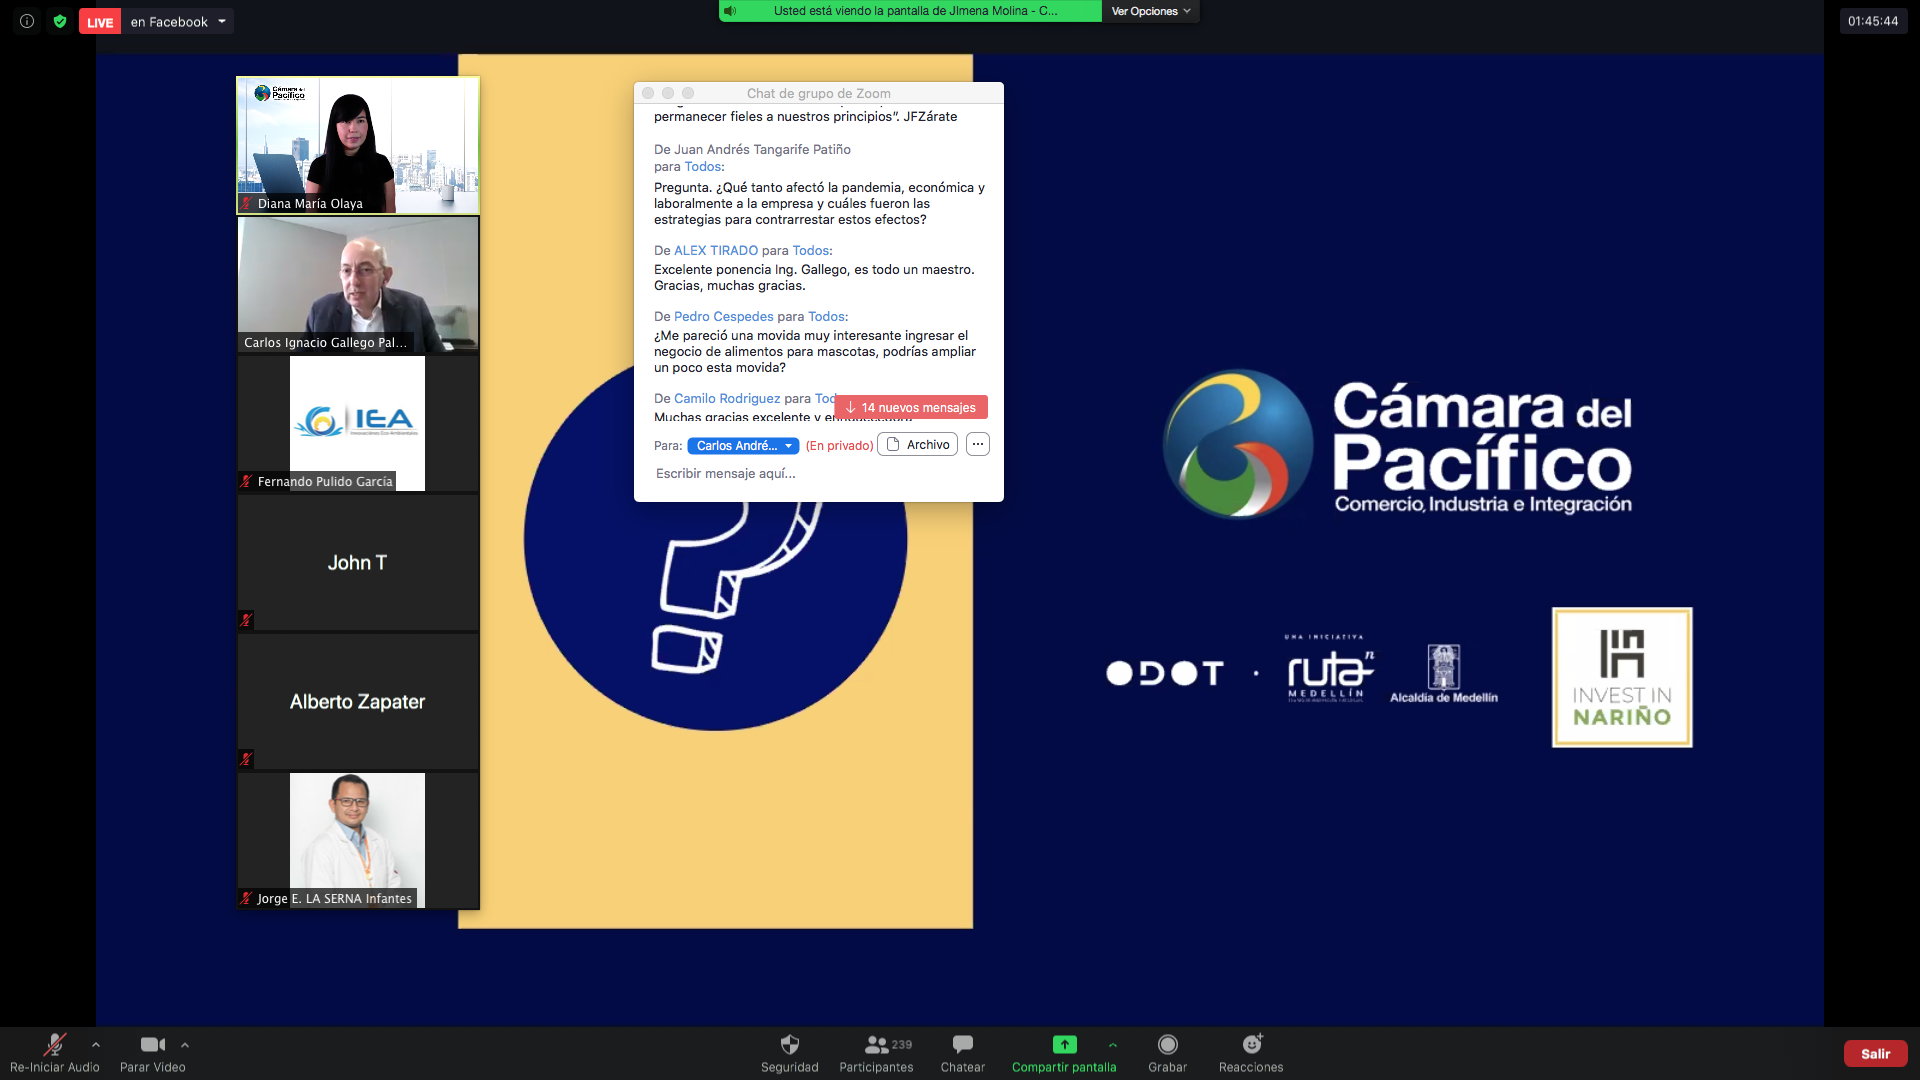Expand the 'en Facebook' live stream dropdown
This screenshot has width=1920, height=1080.
coord(222,21)
